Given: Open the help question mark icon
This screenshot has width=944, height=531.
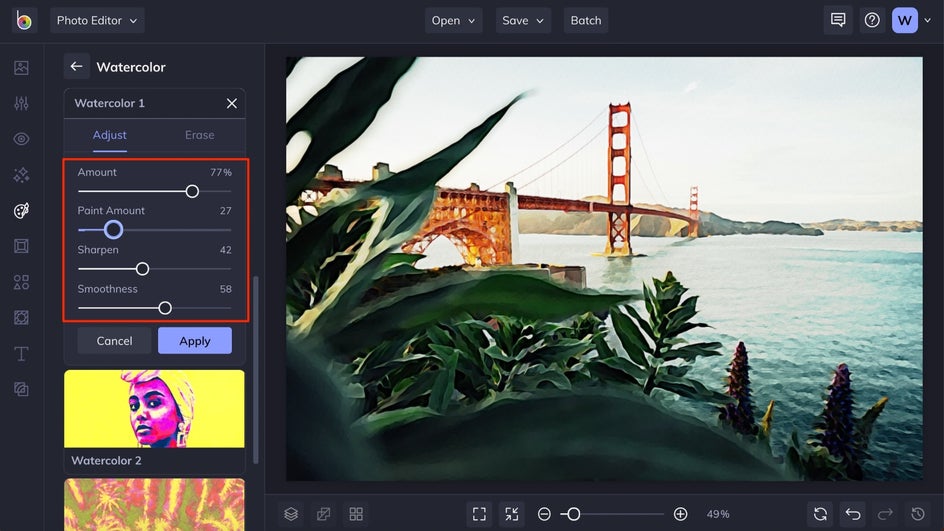Looking at the screenshot, I should [872, 20].
